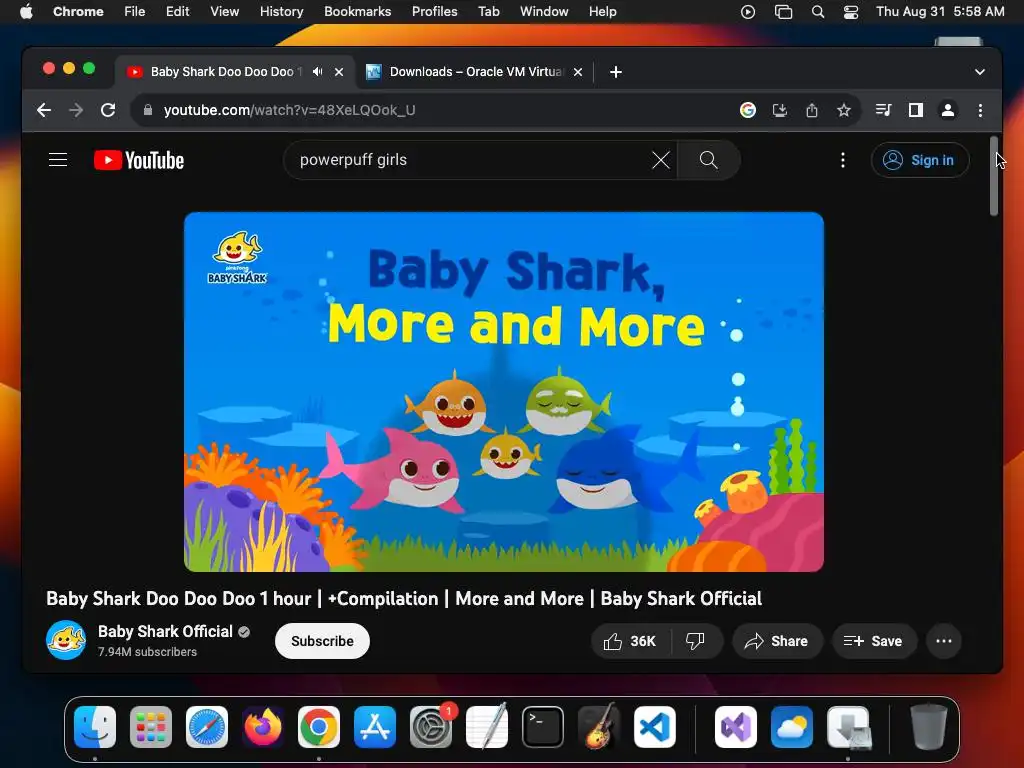Click the YouTube search magnifier button
This screenshot has height=768, width=1024.
[709, 160]
